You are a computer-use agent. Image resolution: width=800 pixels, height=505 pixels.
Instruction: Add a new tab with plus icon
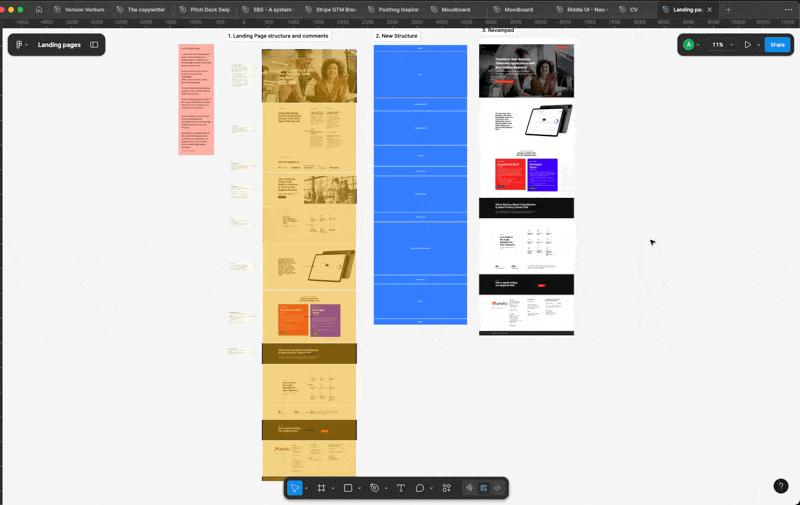click(x=728, y=9)
